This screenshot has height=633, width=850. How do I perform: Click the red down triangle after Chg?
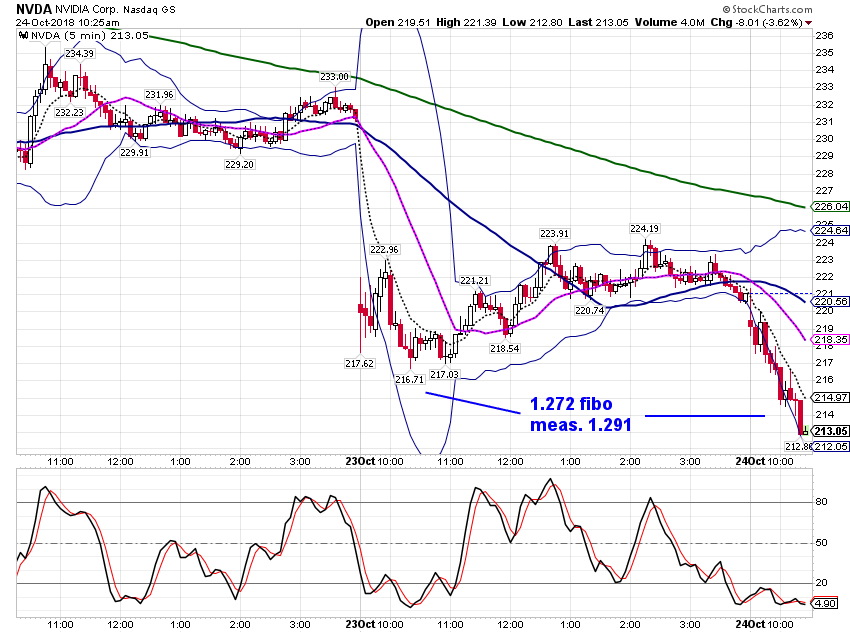click(x=809, y=23)
